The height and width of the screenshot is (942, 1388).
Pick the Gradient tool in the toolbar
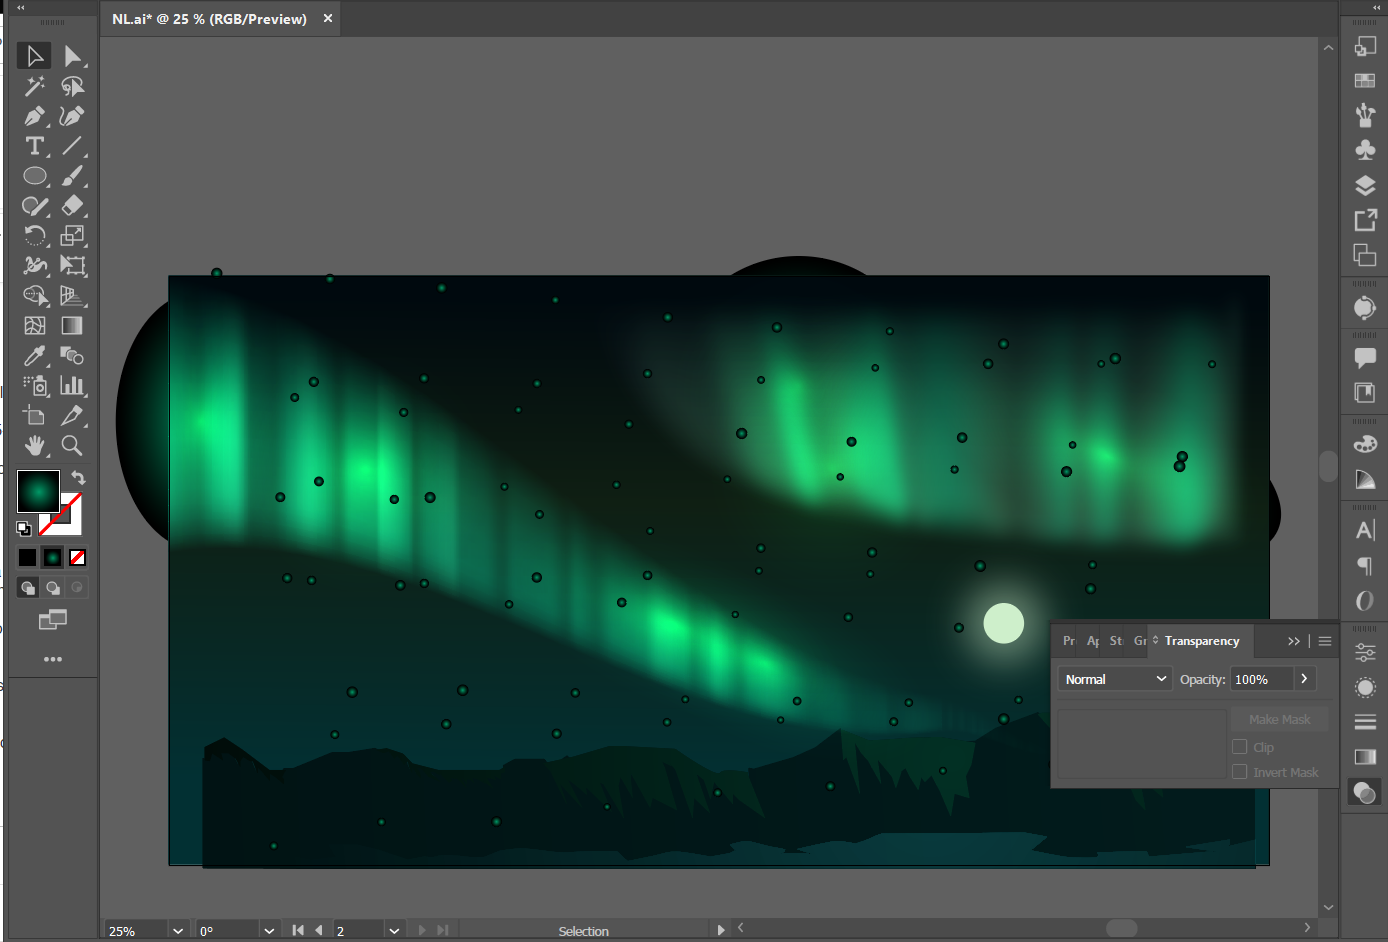(72, 326)
